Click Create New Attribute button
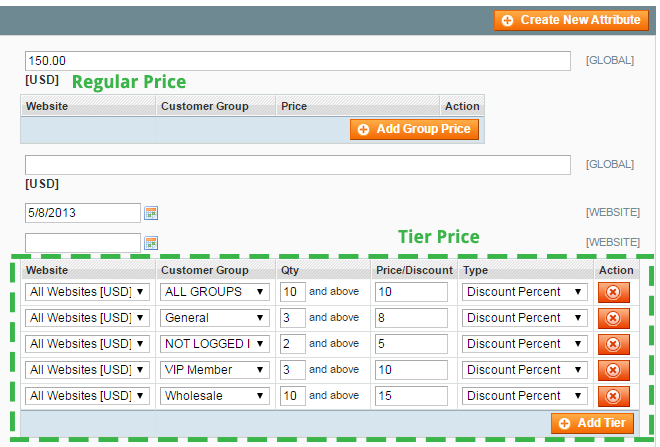The width and height of the screenshot is (660, 447). [571, 20]
